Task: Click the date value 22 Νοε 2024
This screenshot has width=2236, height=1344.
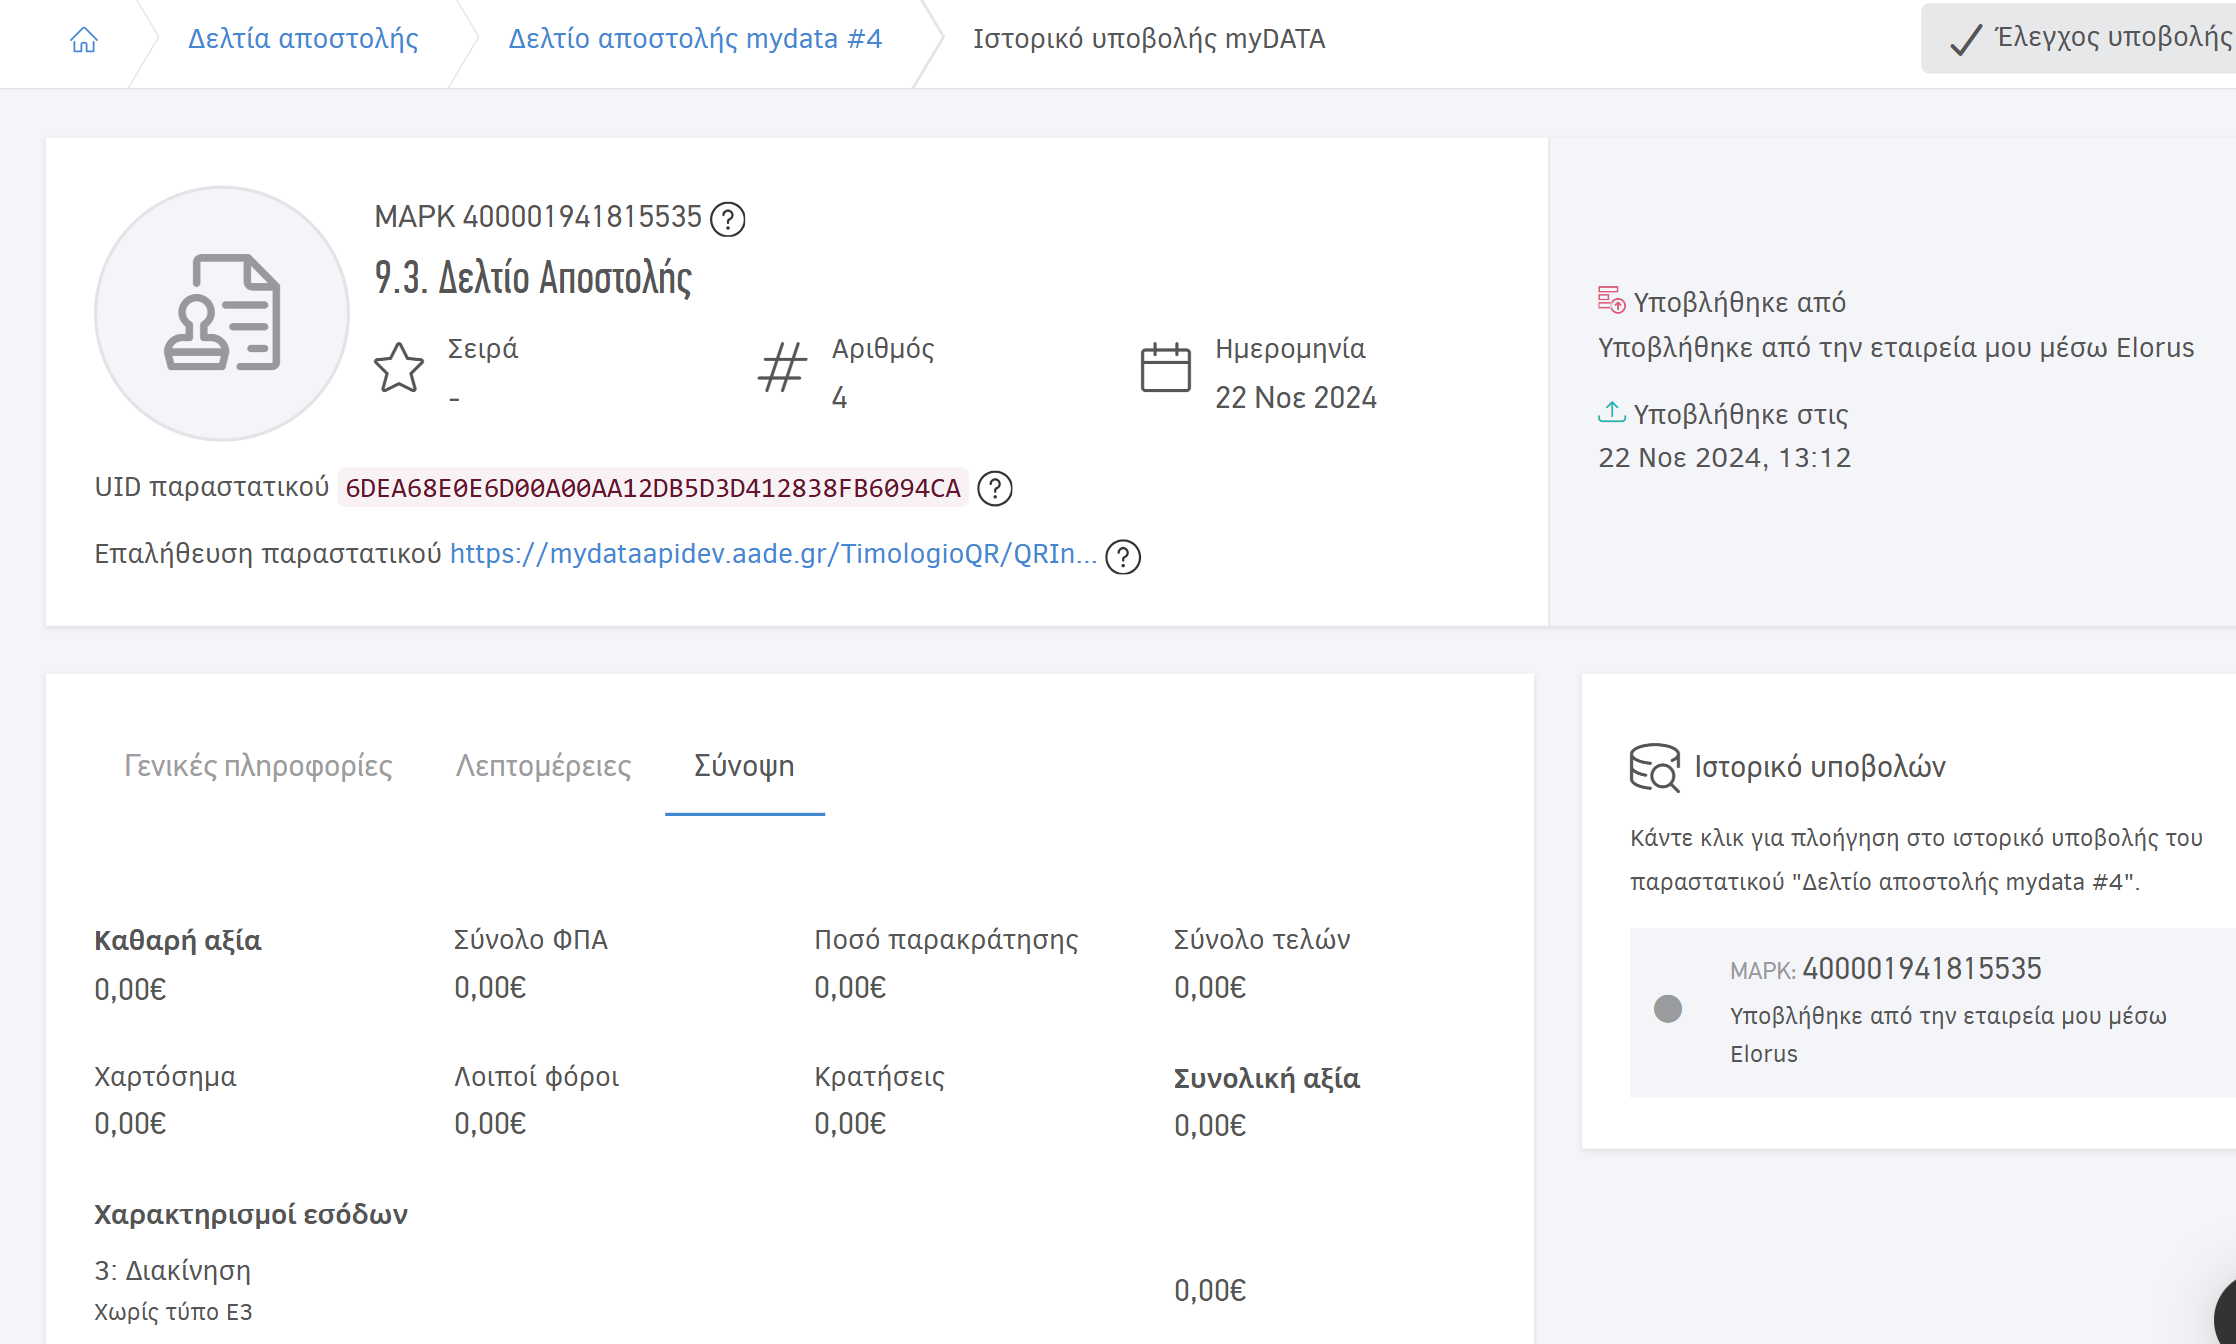Action: coord(1296,398)
